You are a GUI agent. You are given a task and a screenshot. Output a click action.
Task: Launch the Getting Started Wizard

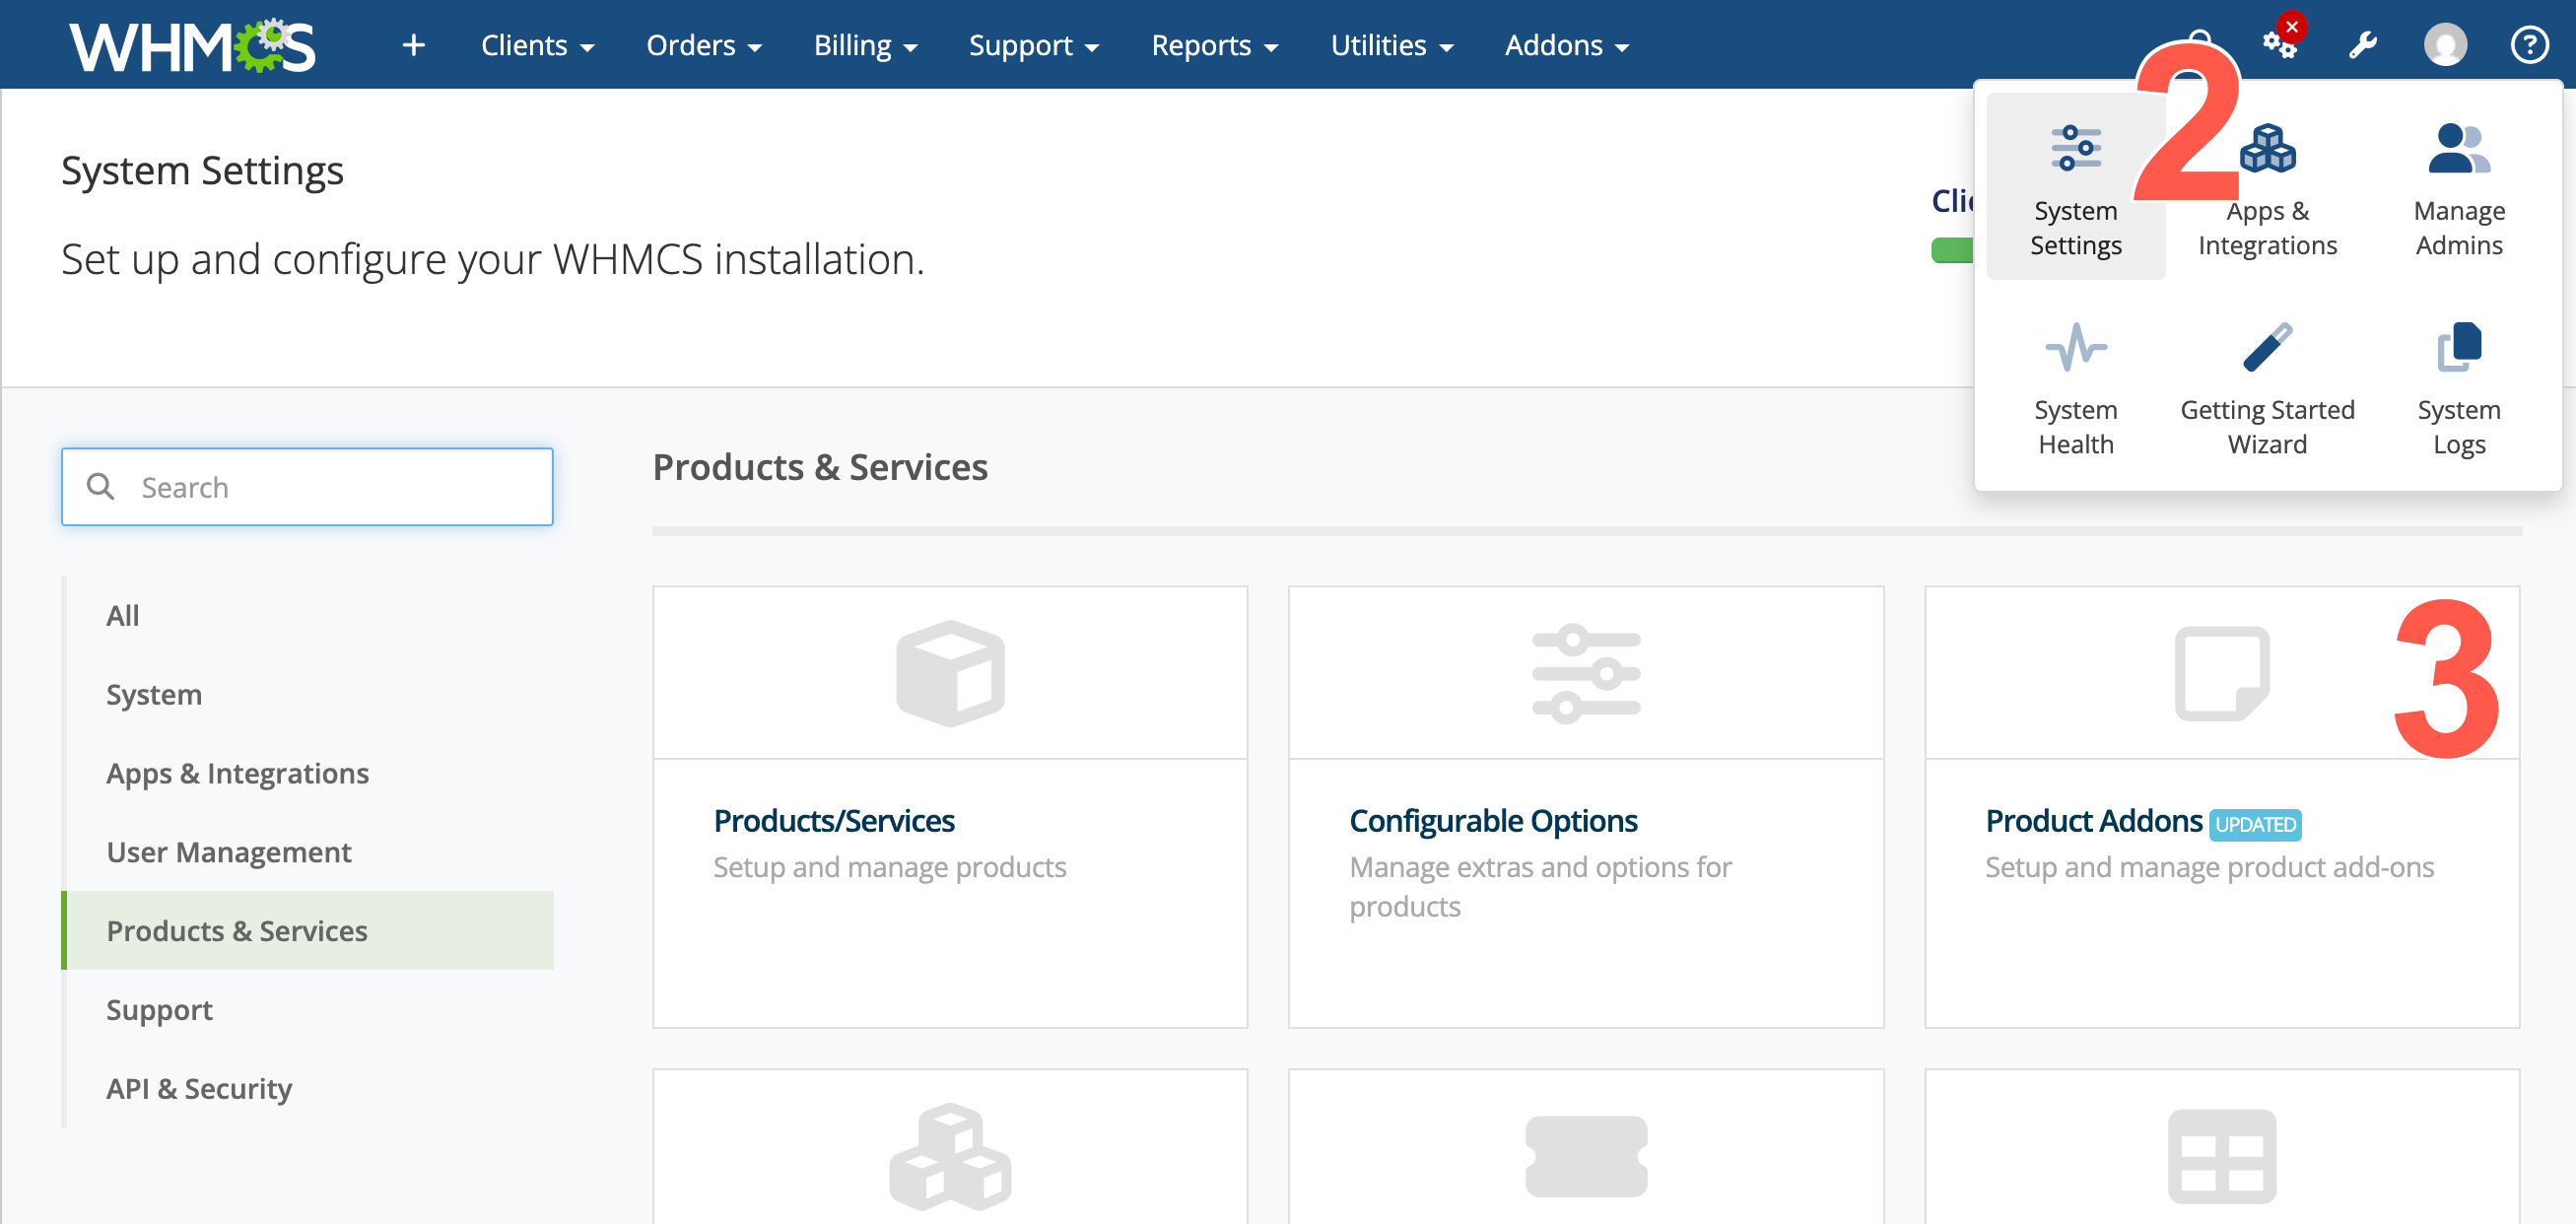click(x=2267, y=388)
